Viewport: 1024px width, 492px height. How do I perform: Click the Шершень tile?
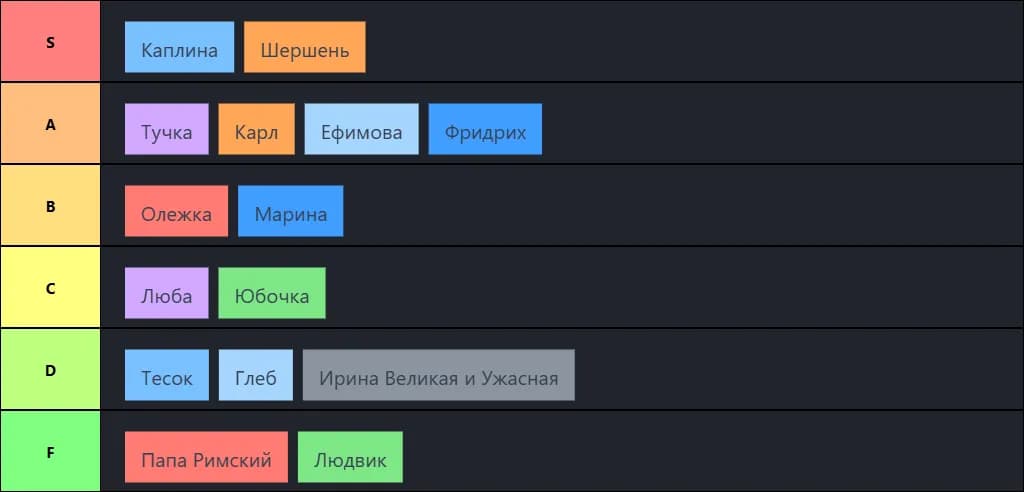(305, 47)
